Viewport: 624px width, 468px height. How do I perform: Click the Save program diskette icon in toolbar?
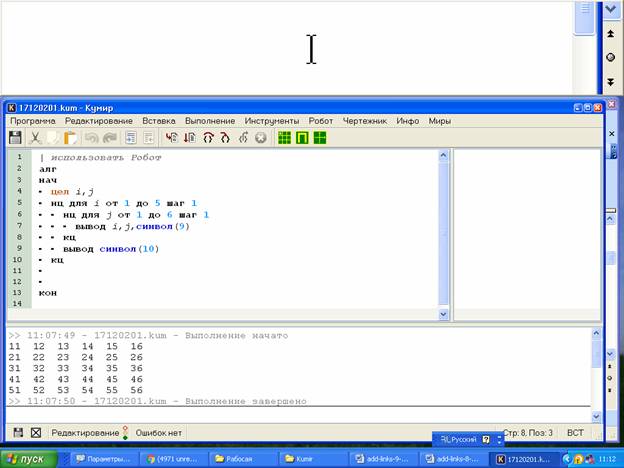pyautogui.click(x=15, y=138)
